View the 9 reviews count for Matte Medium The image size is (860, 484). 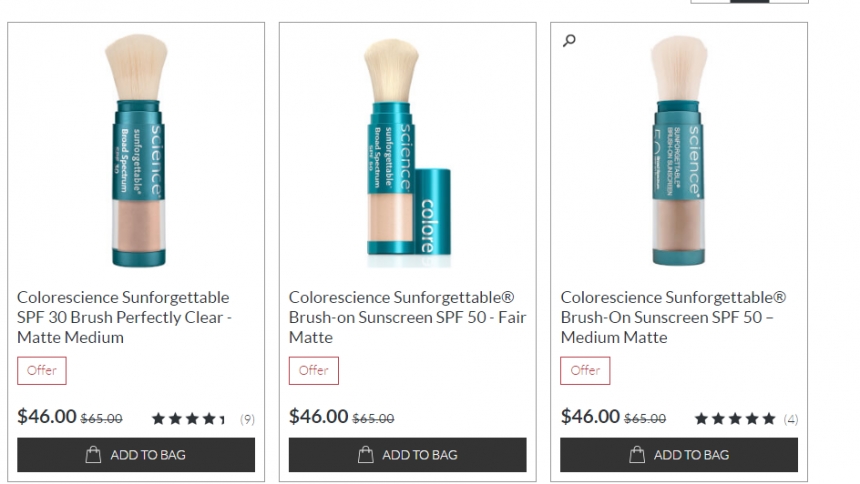247,419
